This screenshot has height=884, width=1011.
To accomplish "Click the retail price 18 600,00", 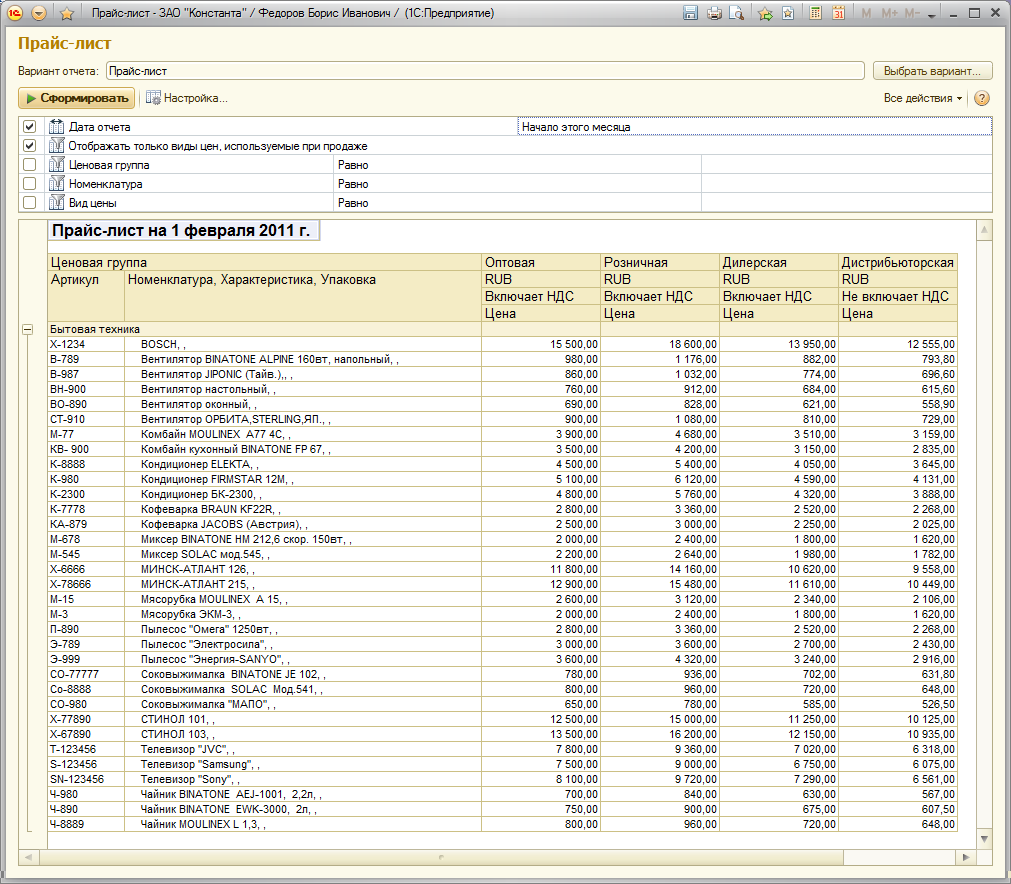I will (x=660, y=344).
